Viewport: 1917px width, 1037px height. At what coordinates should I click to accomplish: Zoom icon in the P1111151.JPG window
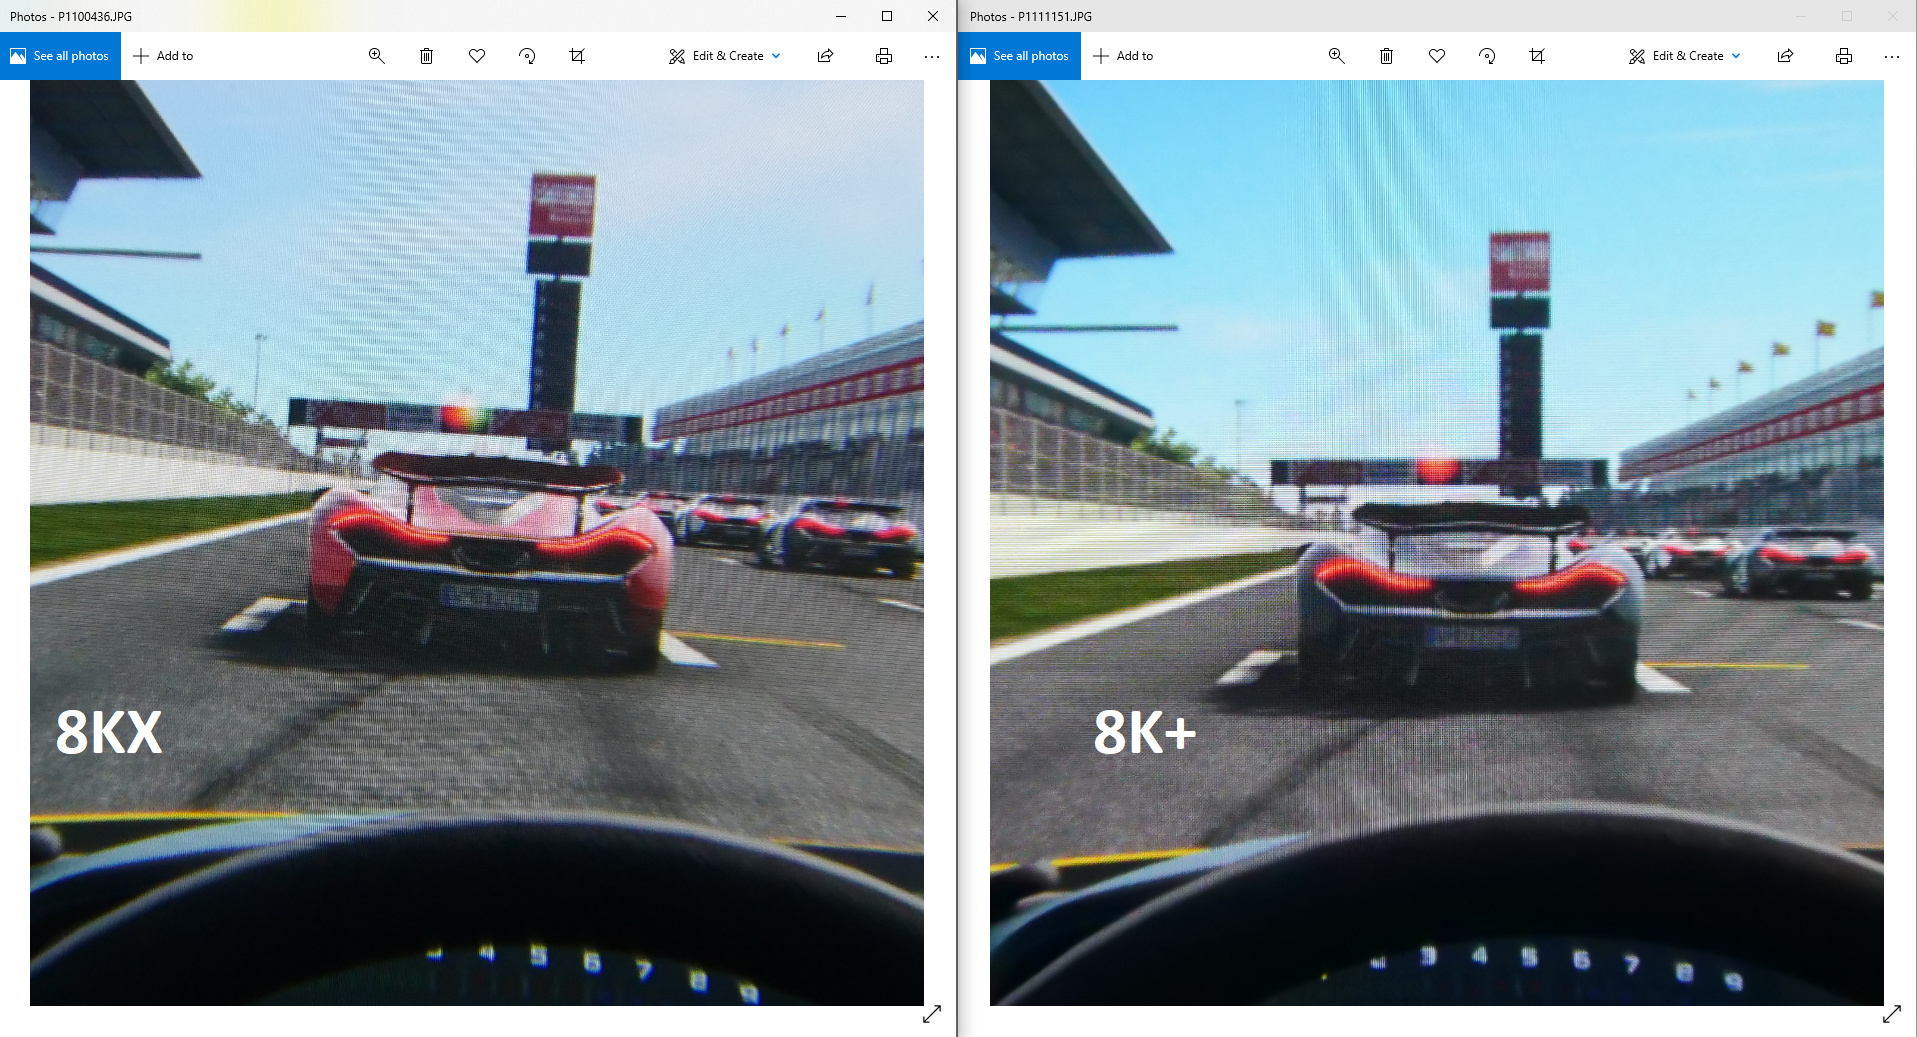click(1337, 56)
